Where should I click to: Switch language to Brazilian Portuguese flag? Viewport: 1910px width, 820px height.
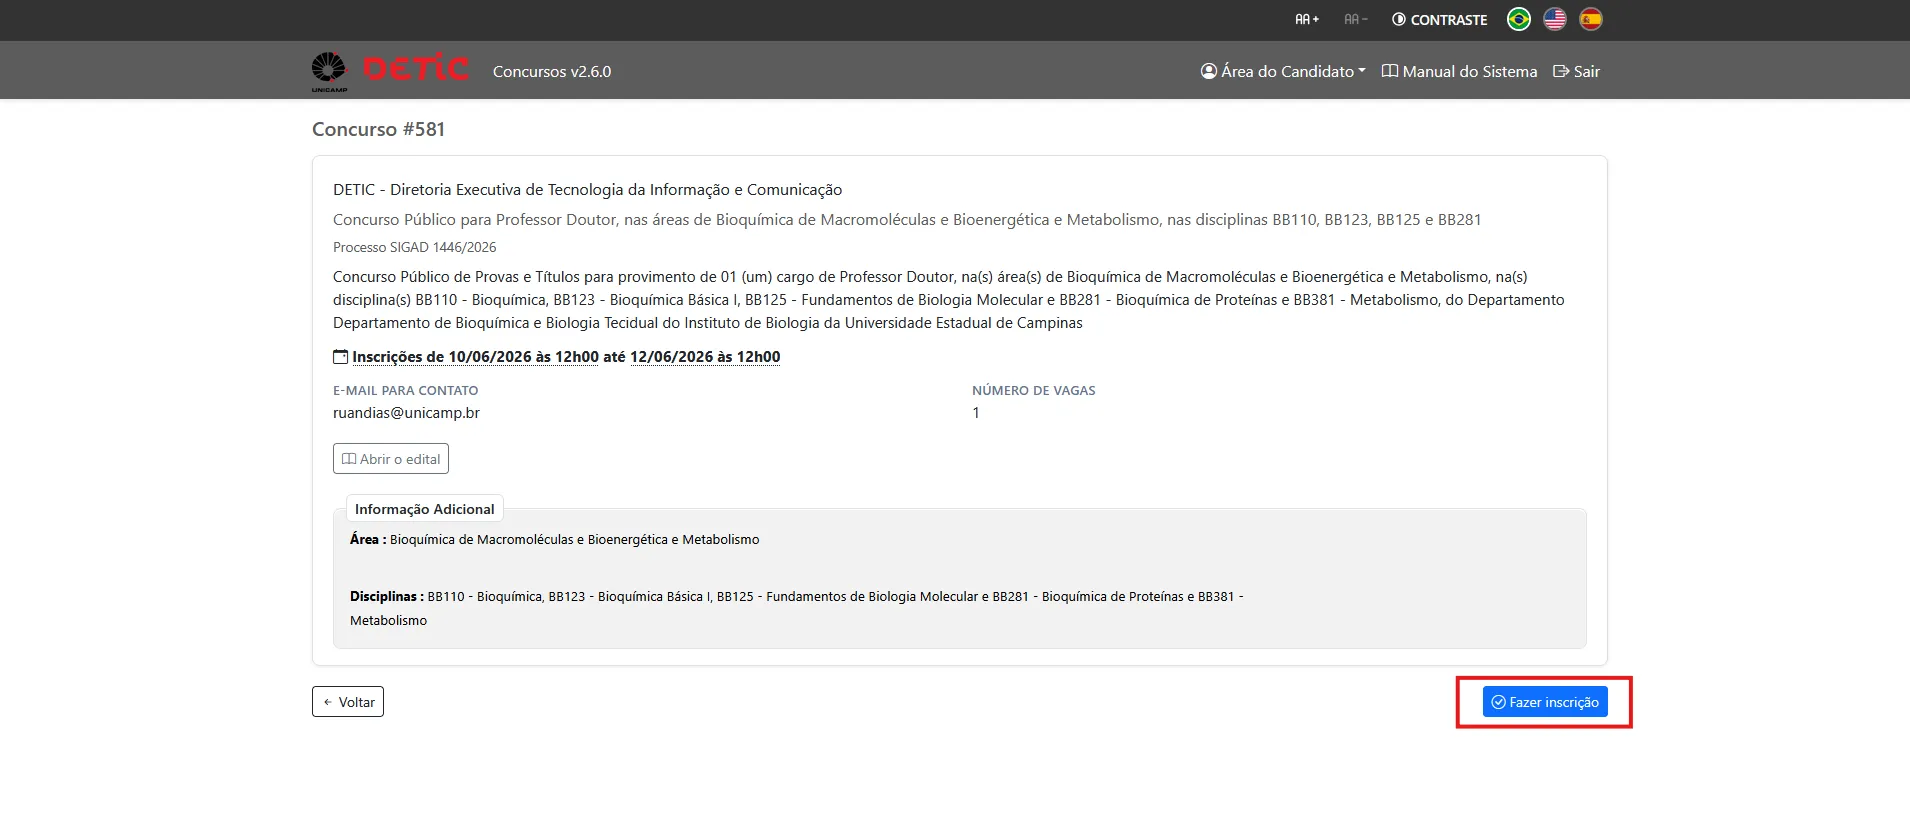click(x=1518, y=19)
